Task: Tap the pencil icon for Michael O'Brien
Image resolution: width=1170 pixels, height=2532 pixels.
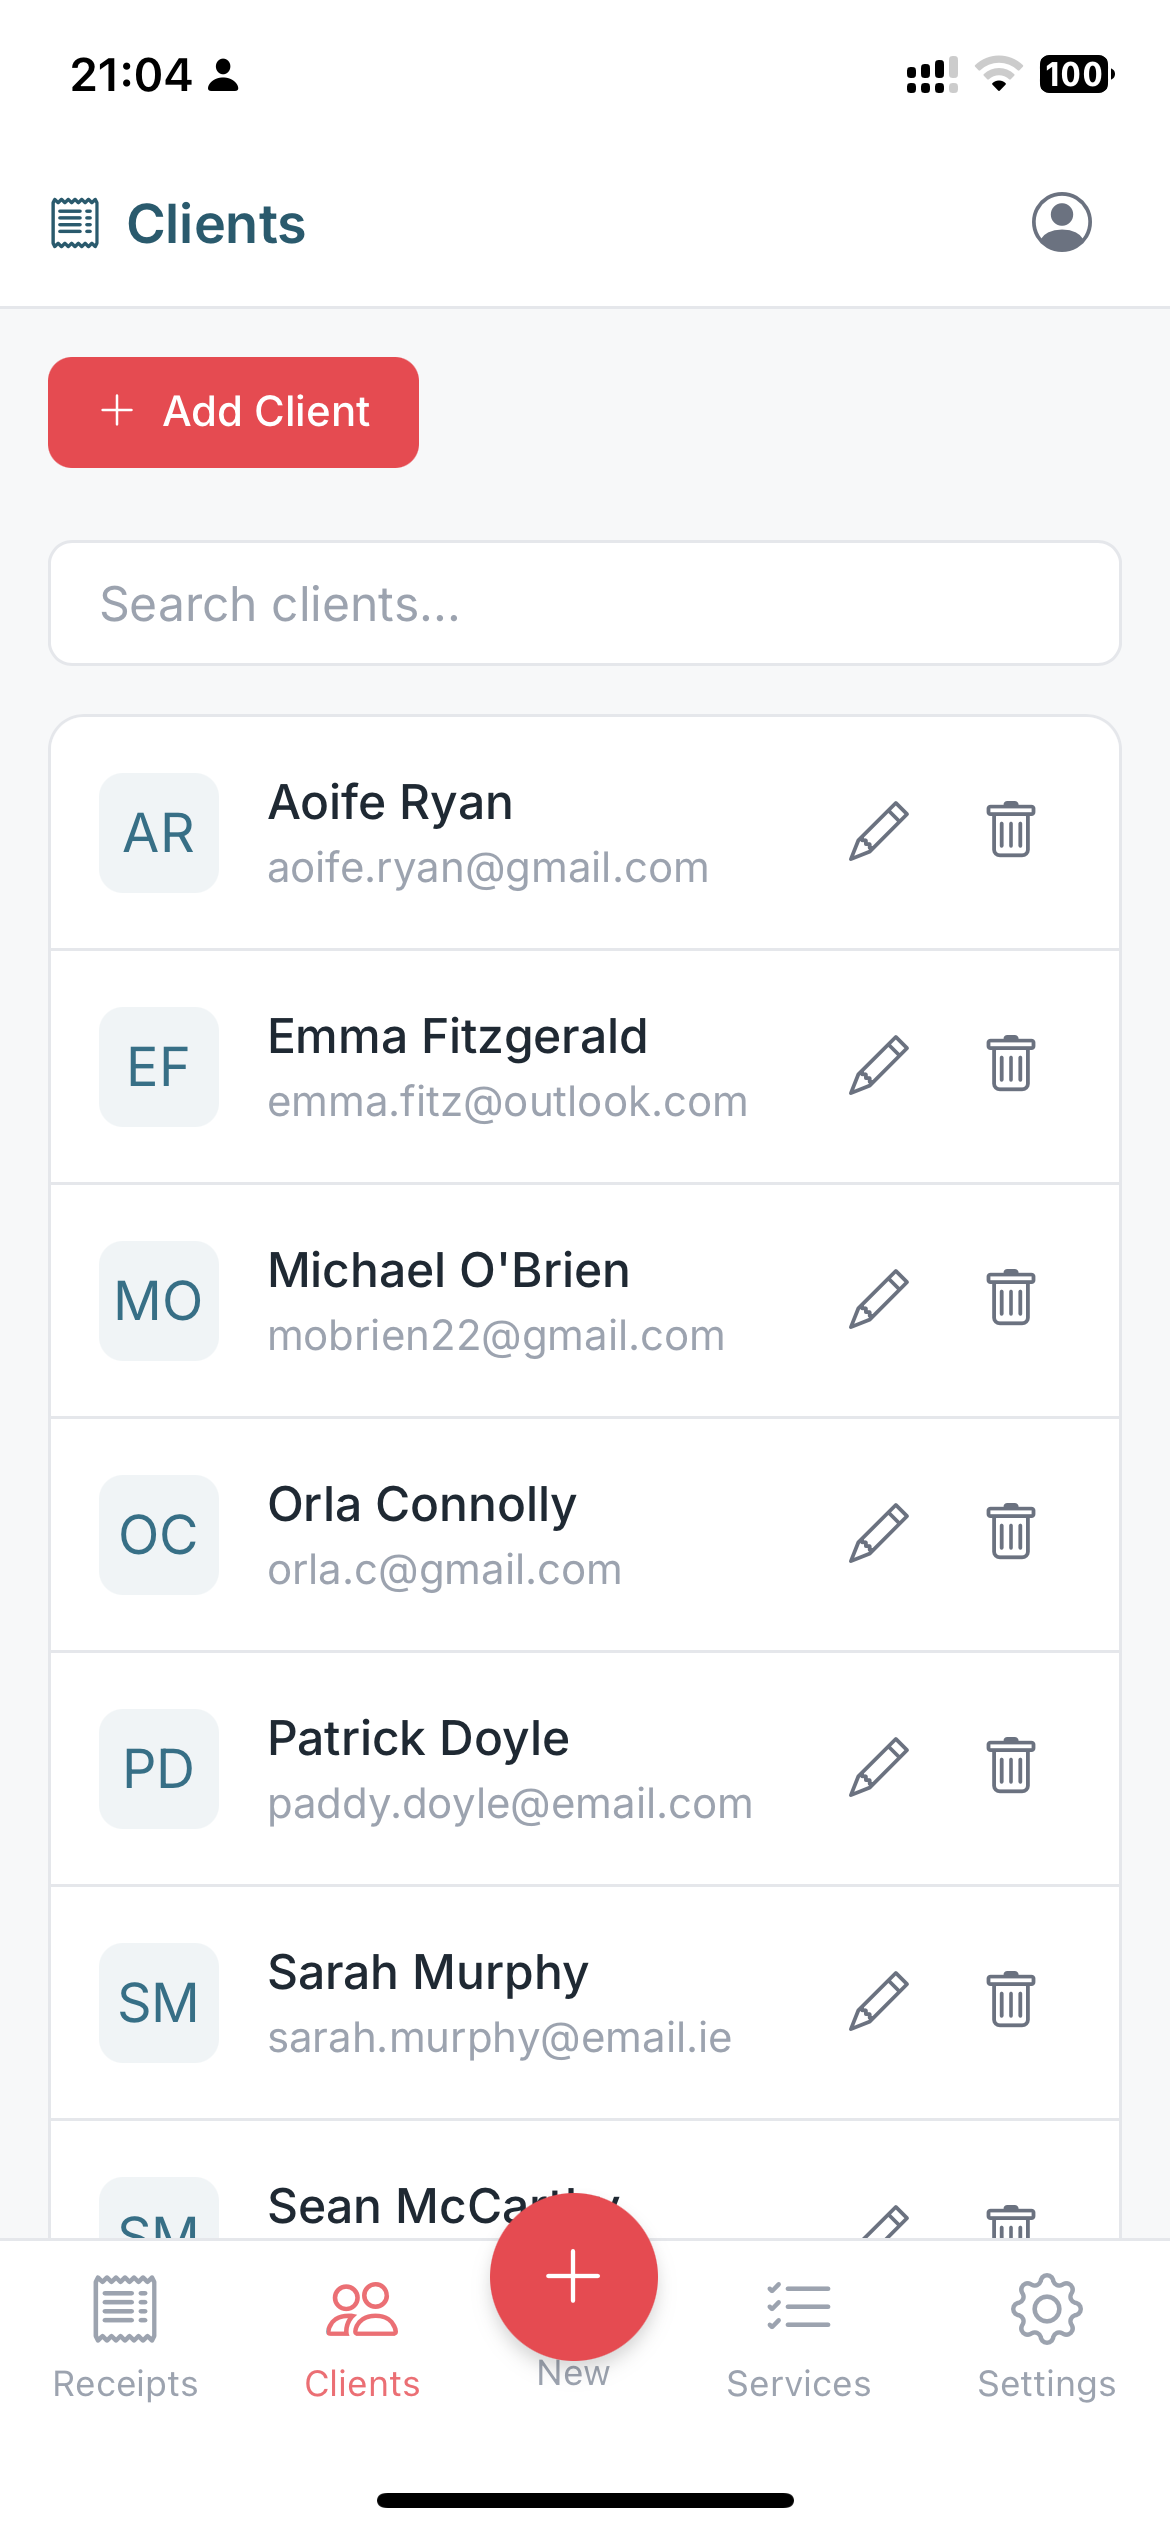Action: (x=878, y=1299)
